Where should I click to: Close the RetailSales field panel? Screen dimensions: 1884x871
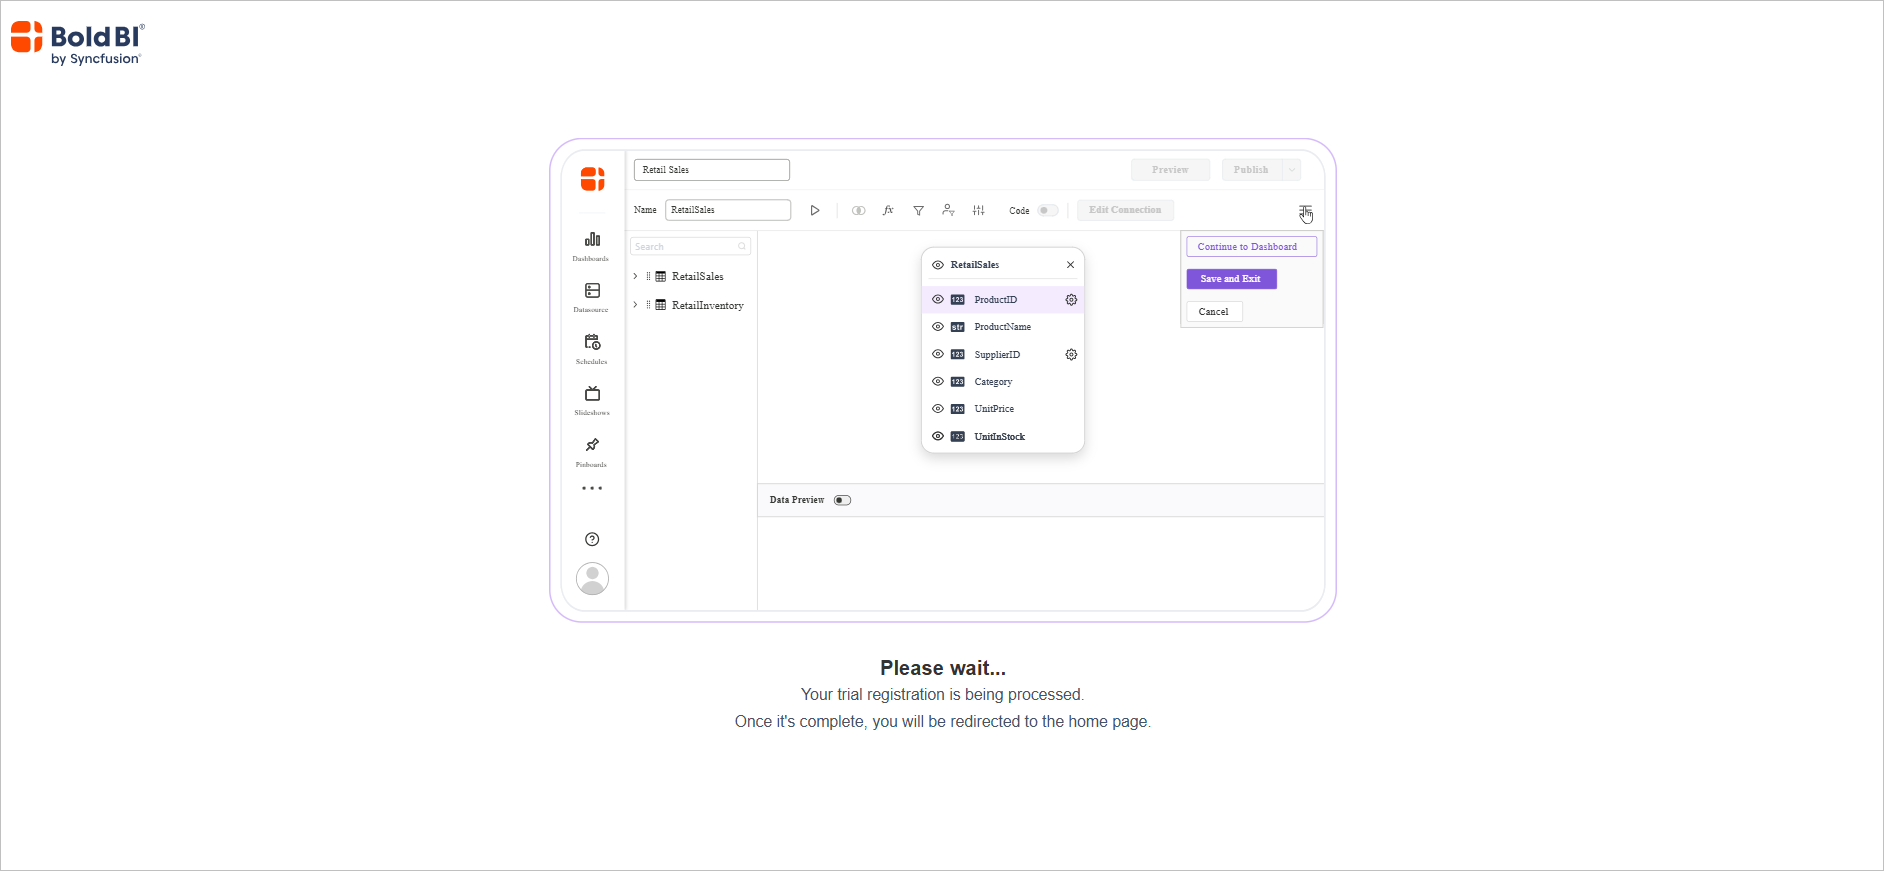(1070, 265)
